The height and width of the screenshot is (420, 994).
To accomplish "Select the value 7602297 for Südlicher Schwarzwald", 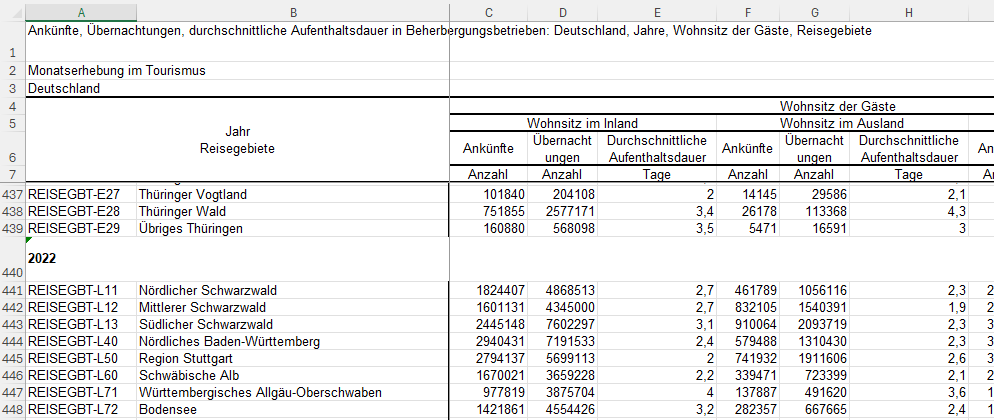I will 563,325.
